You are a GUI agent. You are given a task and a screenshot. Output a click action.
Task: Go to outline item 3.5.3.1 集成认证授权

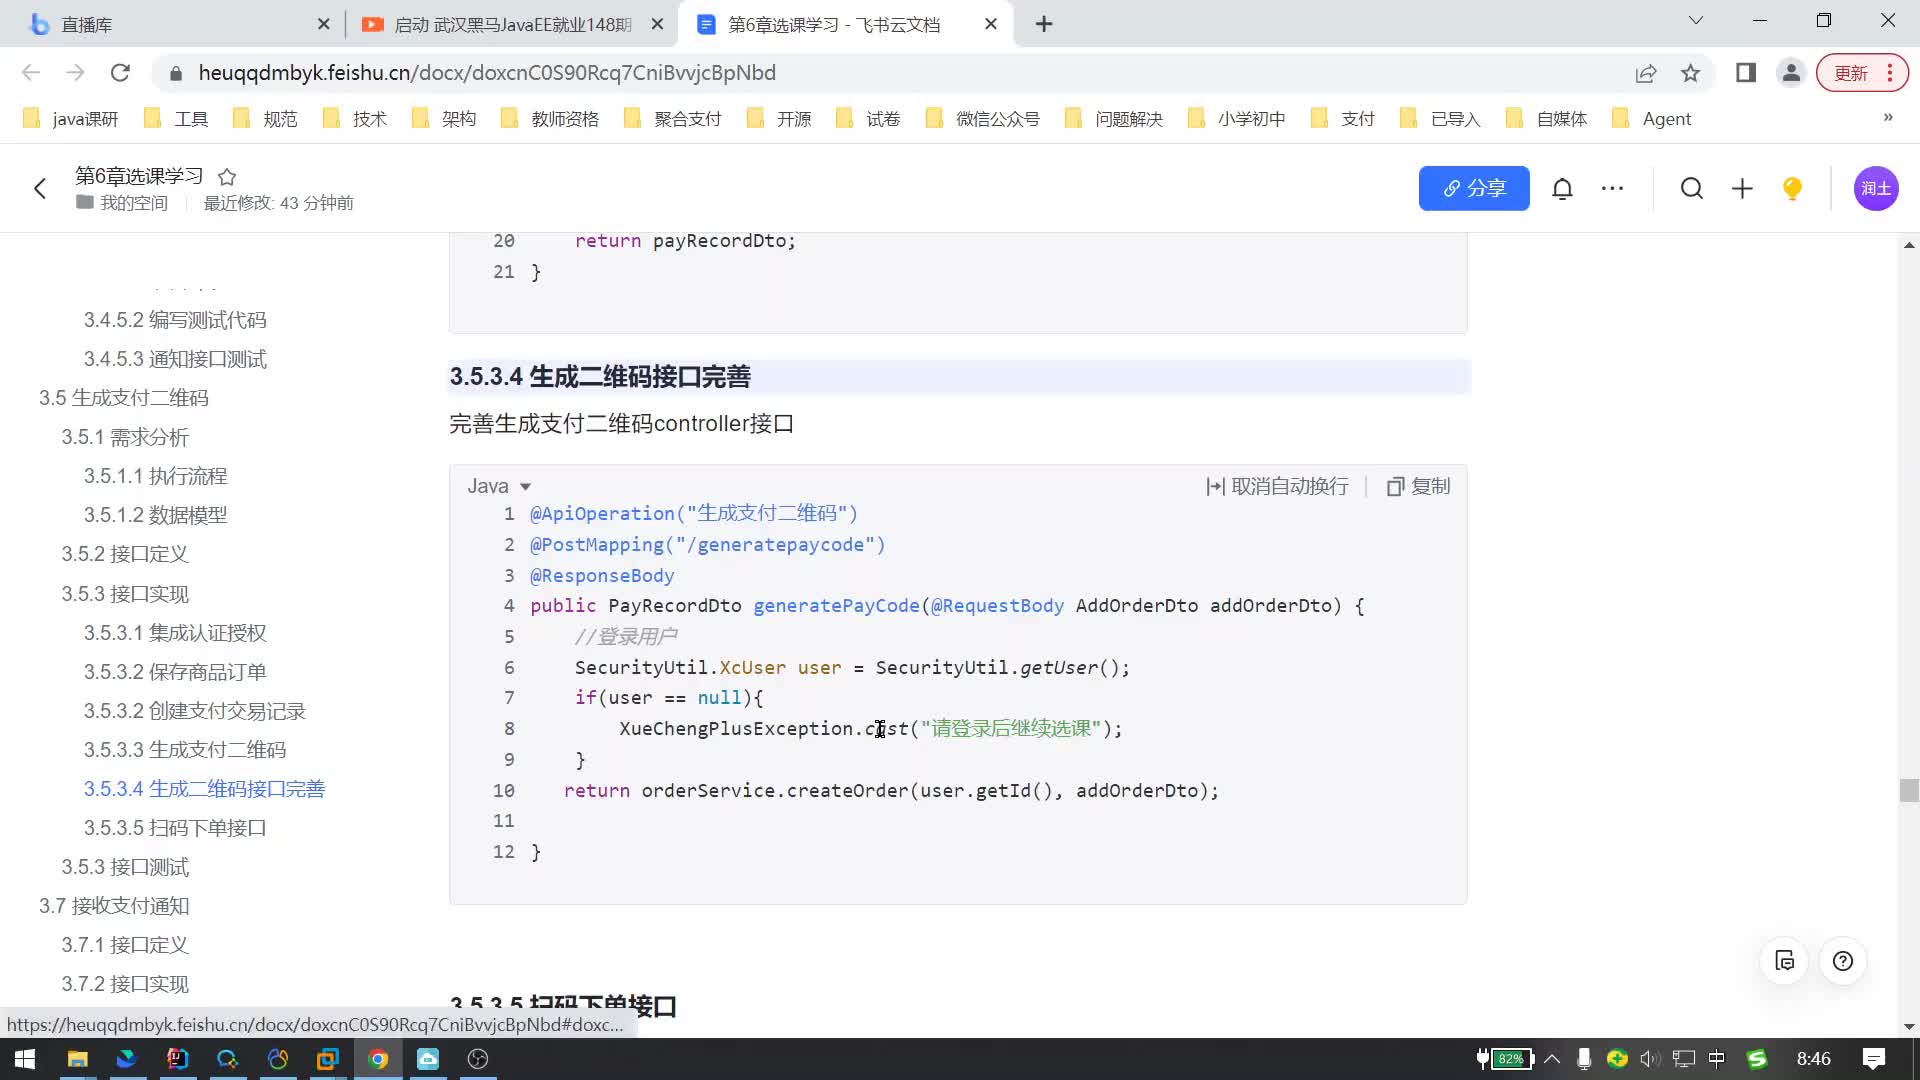click(175, 633)
